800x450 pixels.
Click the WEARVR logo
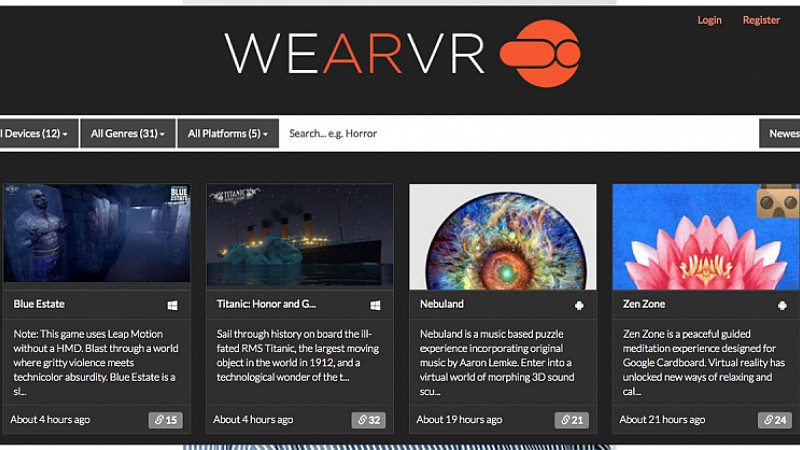click(402, 53)
